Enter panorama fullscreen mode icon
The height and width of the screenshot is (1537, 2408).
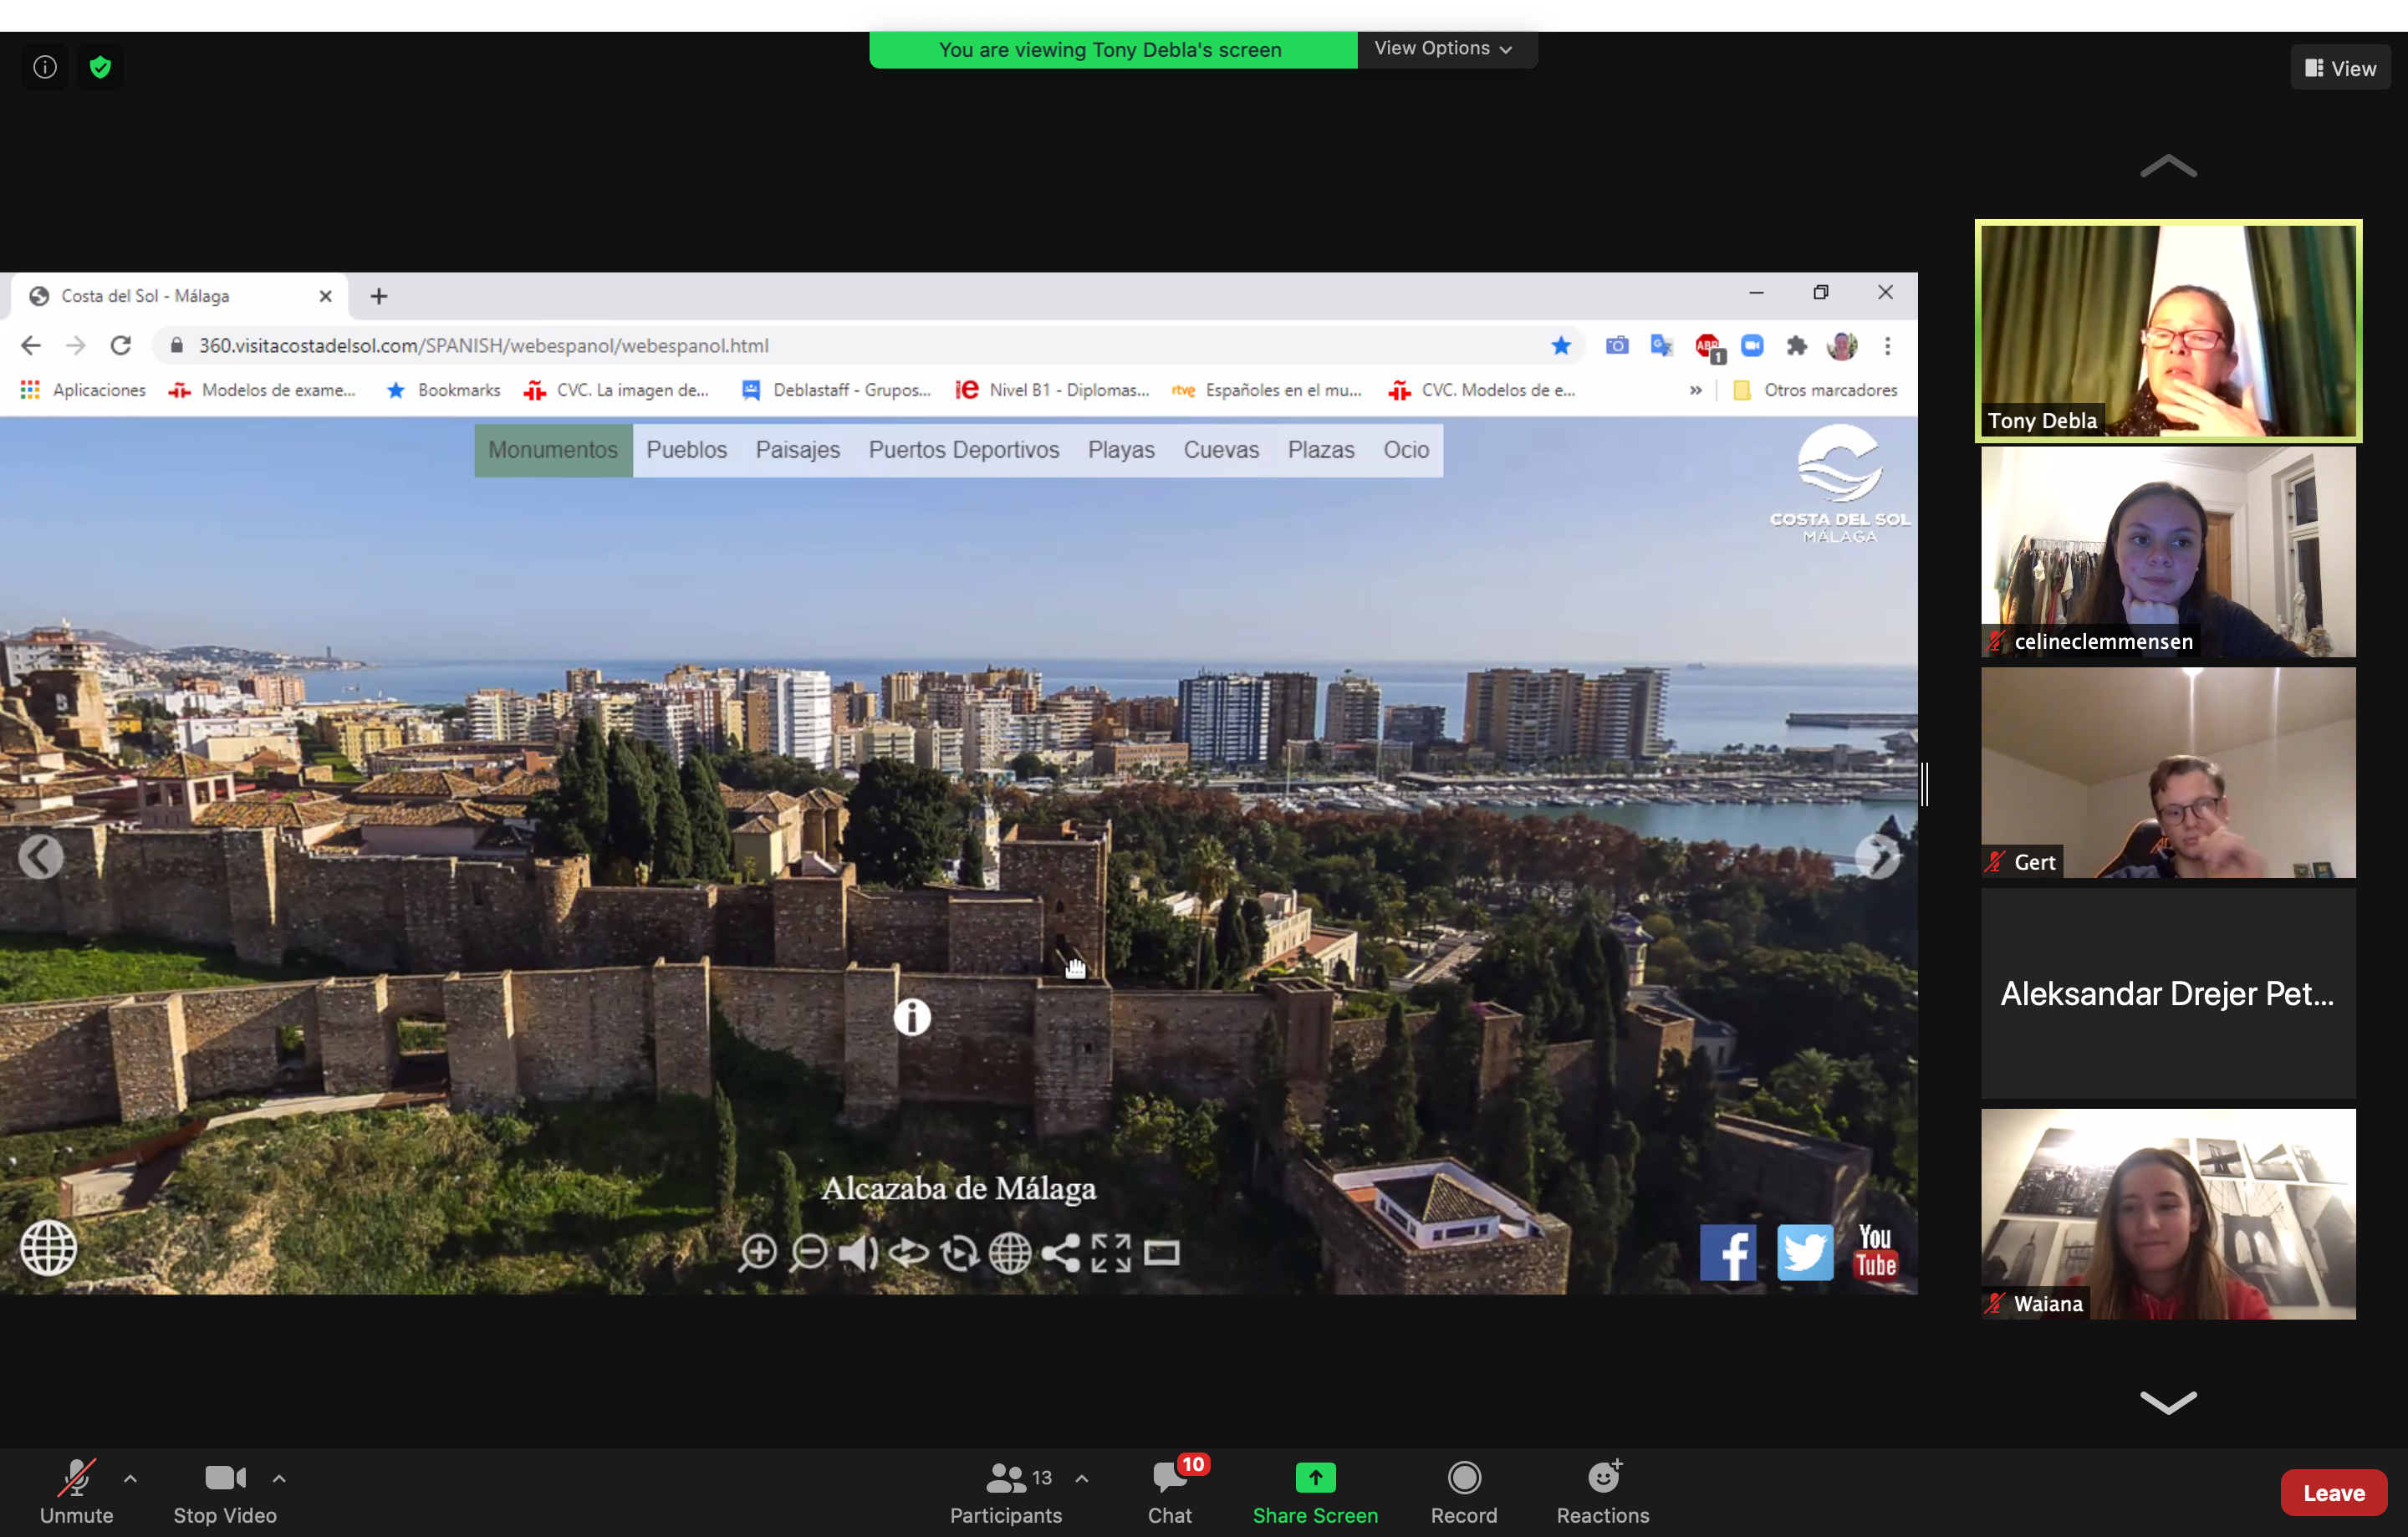click(1111, 1252)
